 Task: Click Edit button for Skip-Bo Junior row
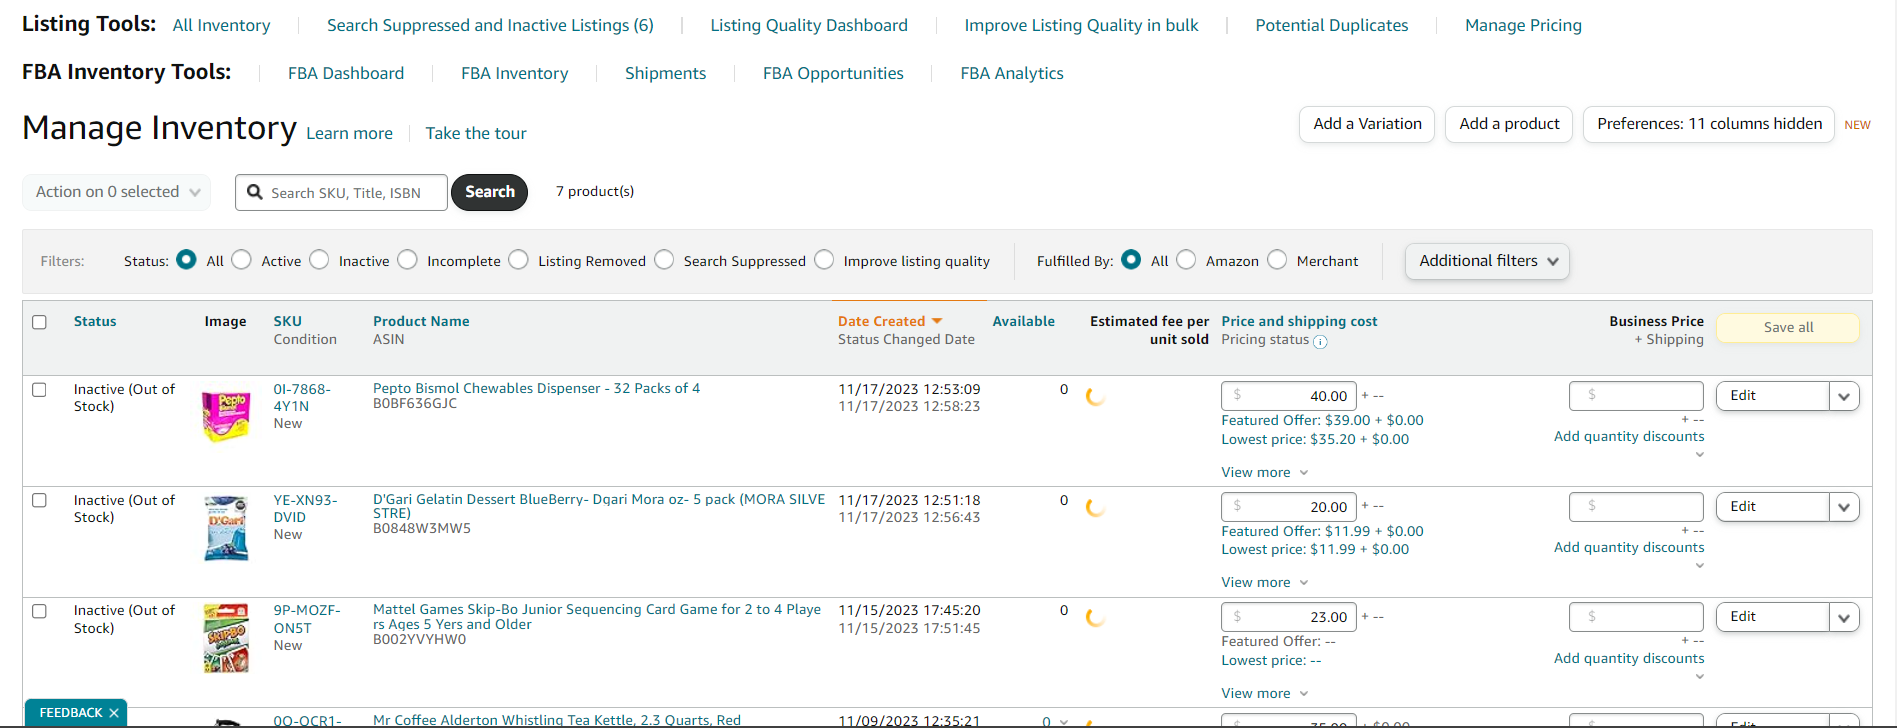[x=1773, y=617]
